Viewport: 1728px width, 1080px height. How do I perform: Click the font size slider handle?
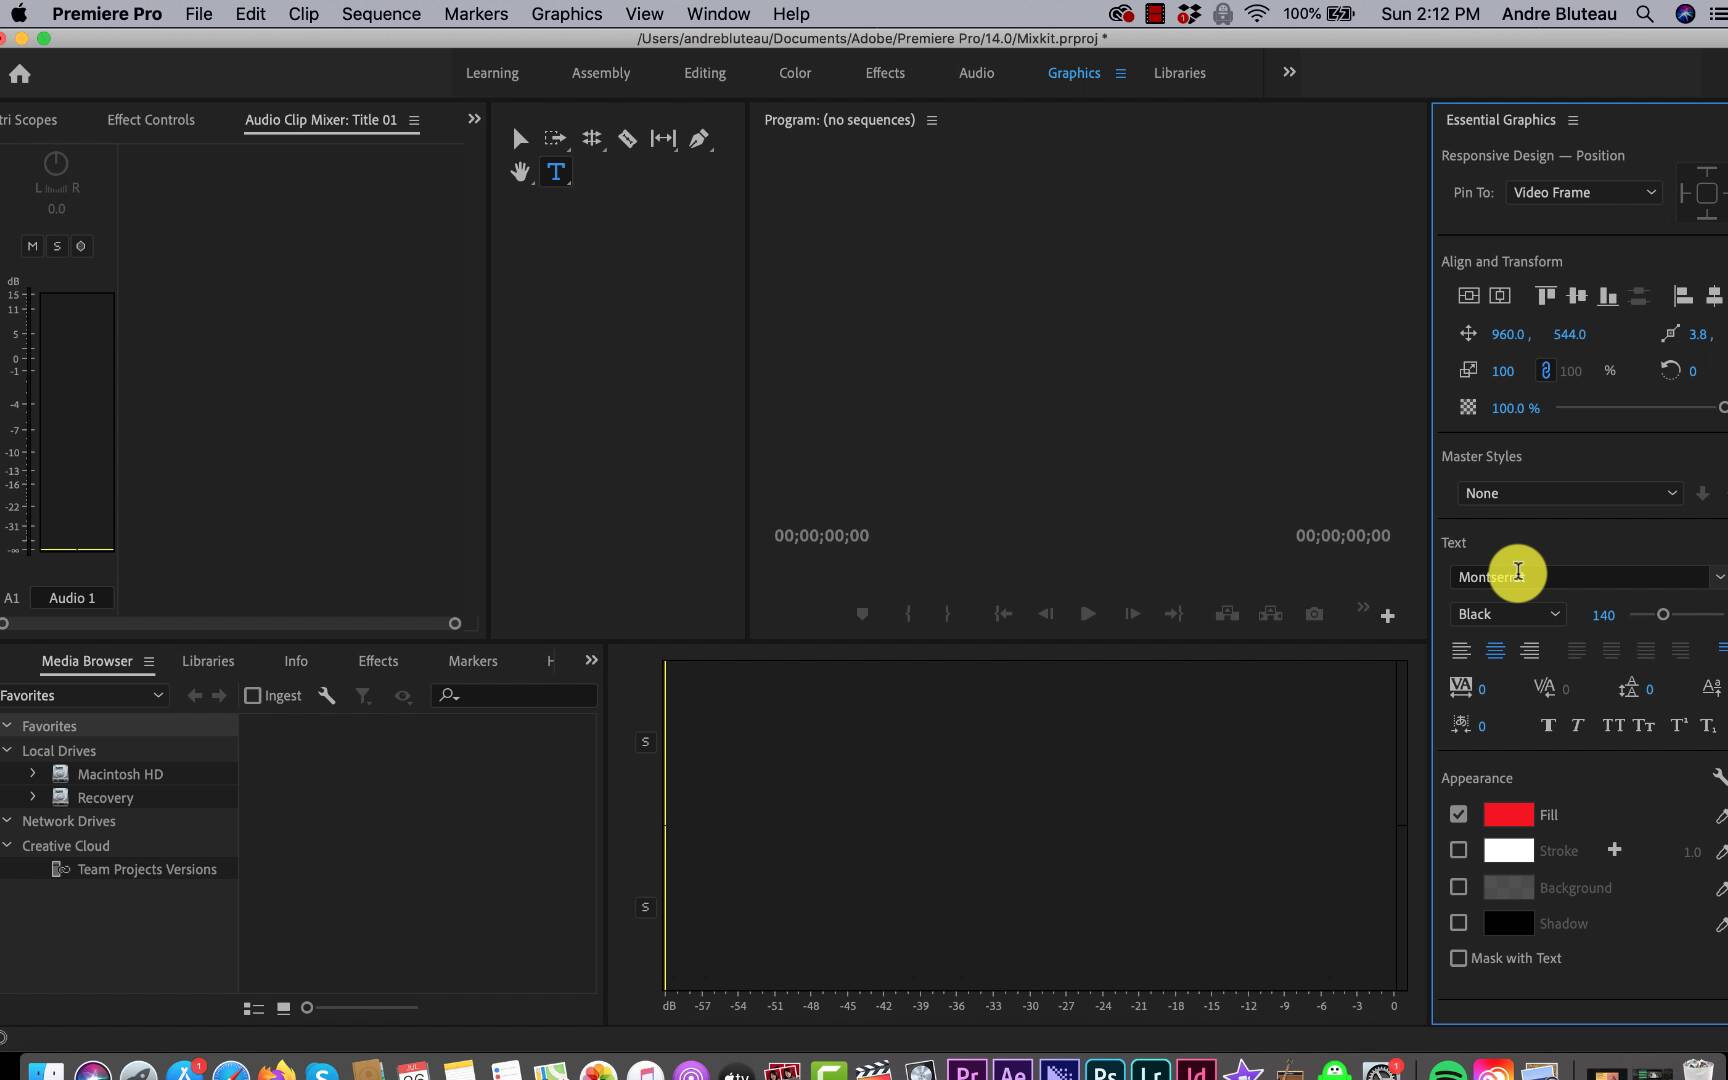[x=1663, y=614]
